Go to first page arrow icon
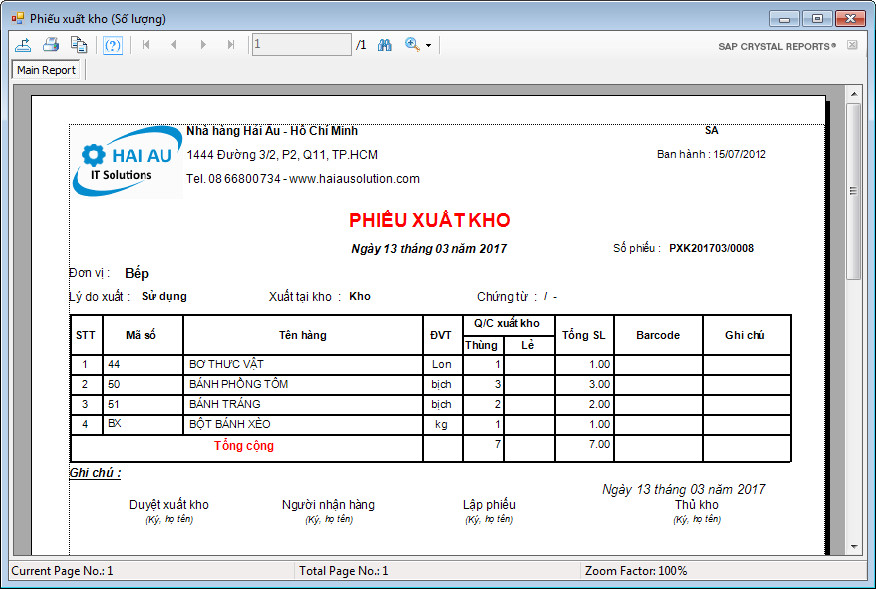 click(x=146, y=45)
